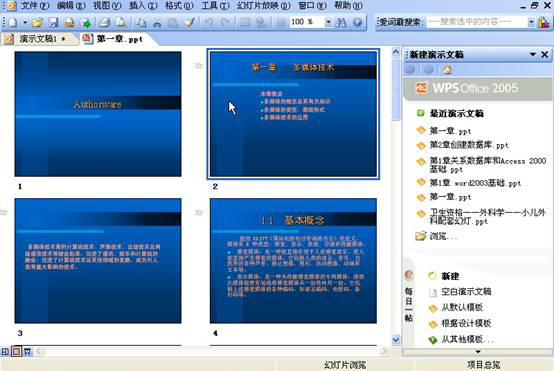The image size is (554, 371).
Task: Open the 帮助 menu
Action: [348, 5]
